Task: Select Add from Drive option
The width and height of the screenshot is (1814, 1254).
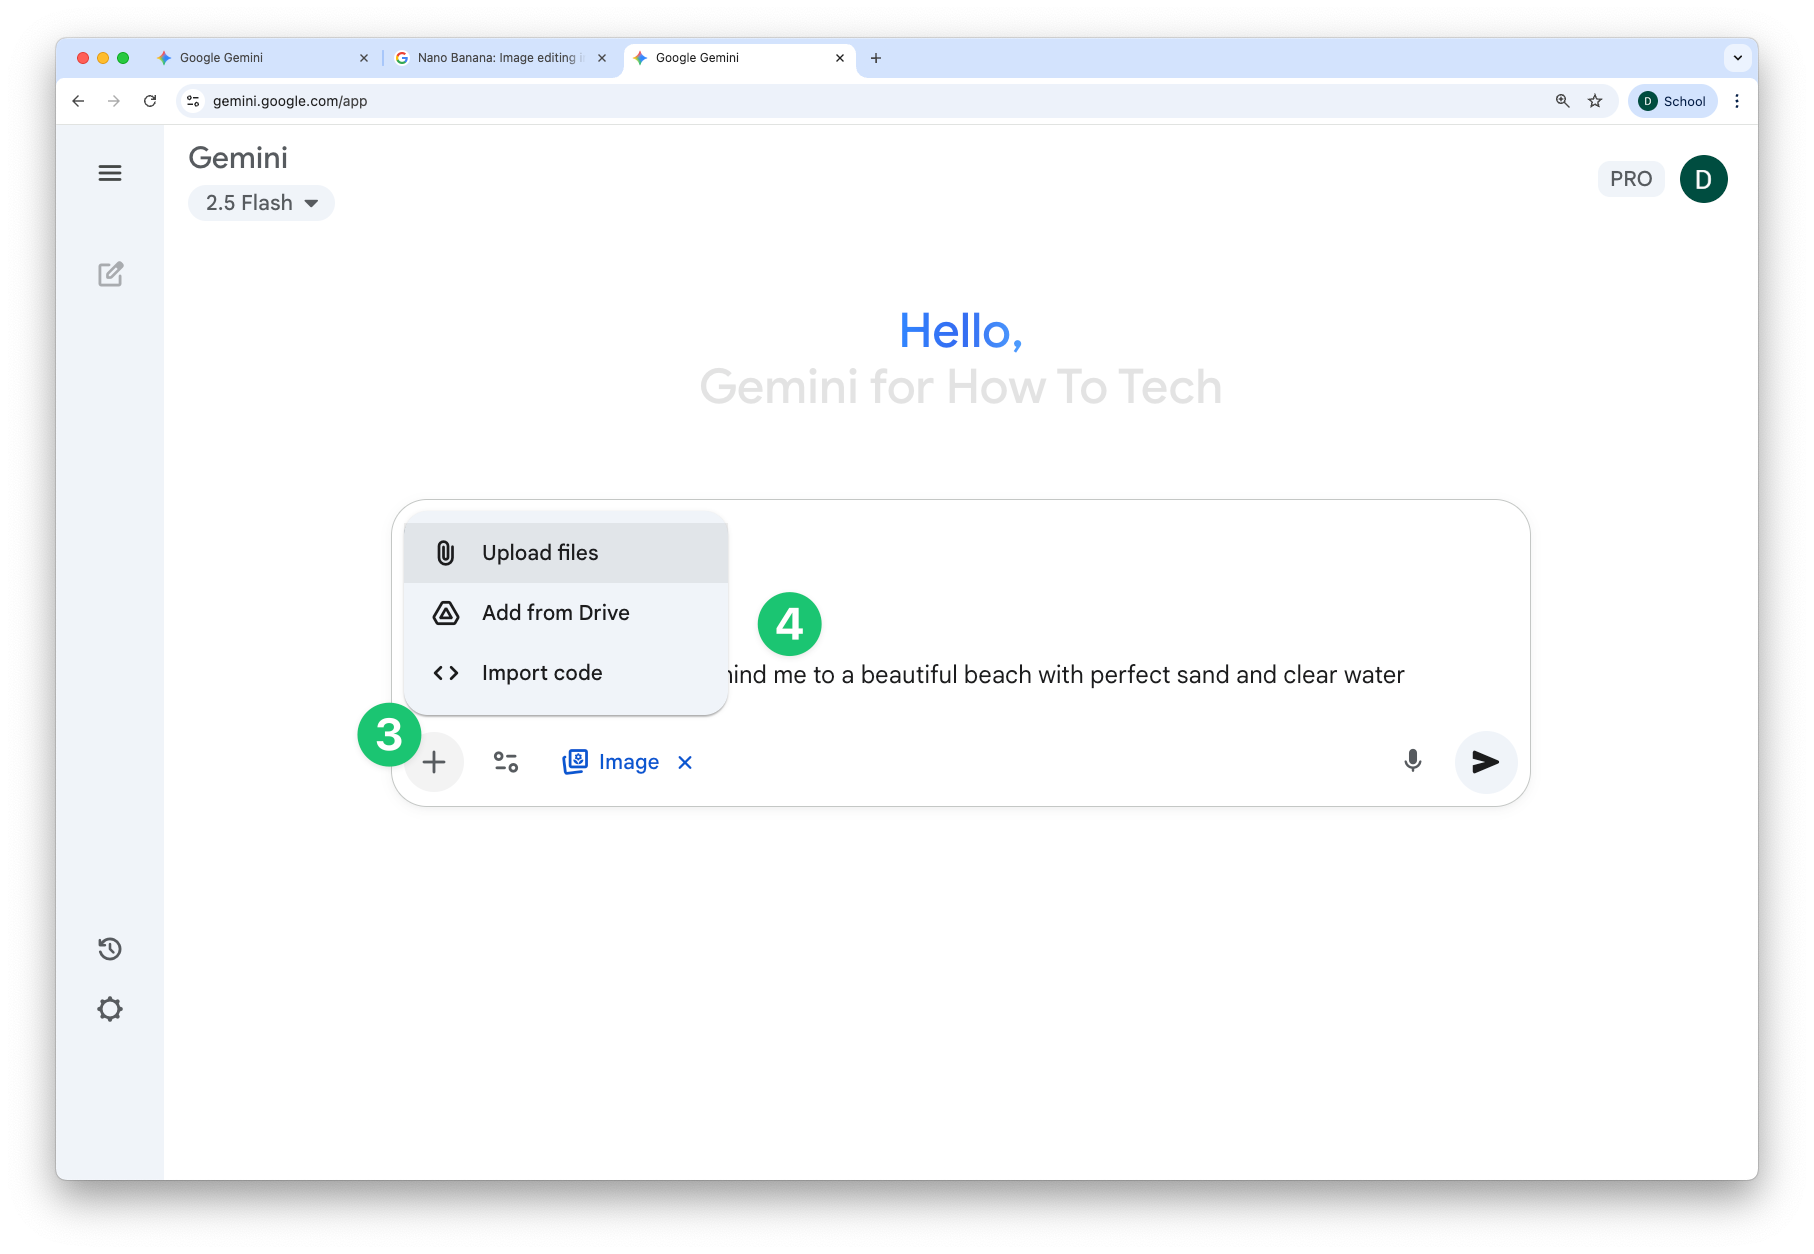Action: 566,613
